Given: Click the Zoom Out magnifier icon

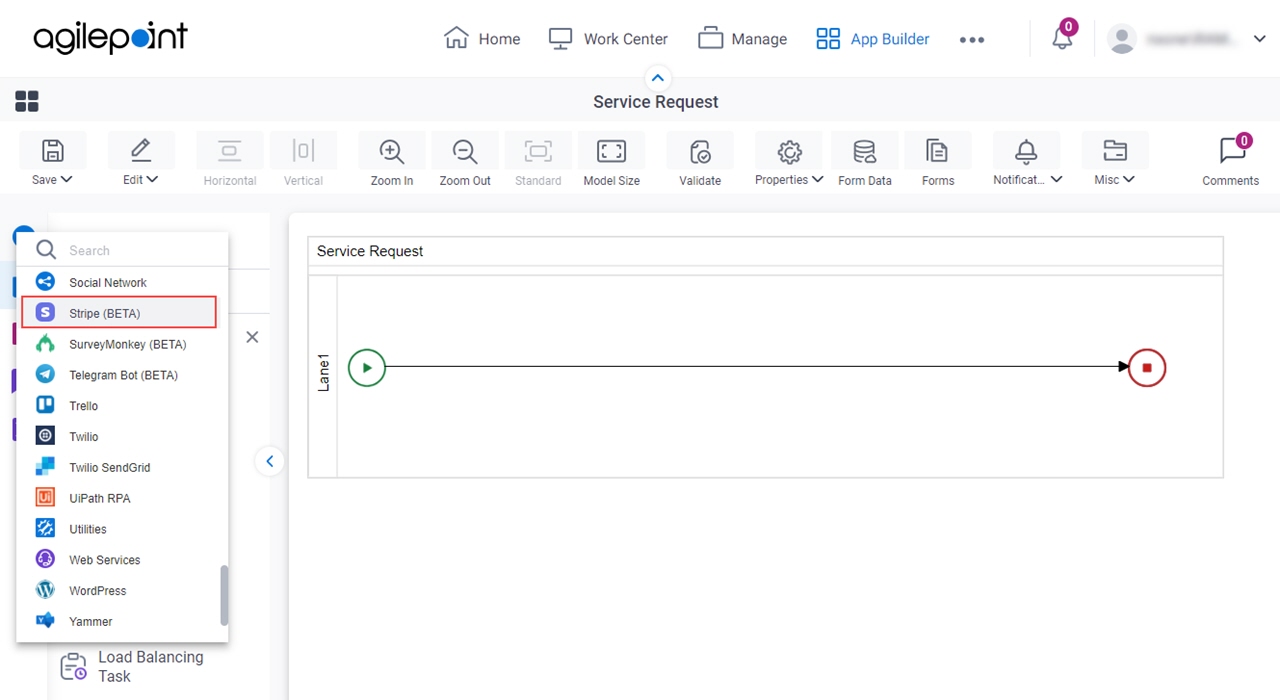Looking at the screenshot, I should tap(465, 151).
